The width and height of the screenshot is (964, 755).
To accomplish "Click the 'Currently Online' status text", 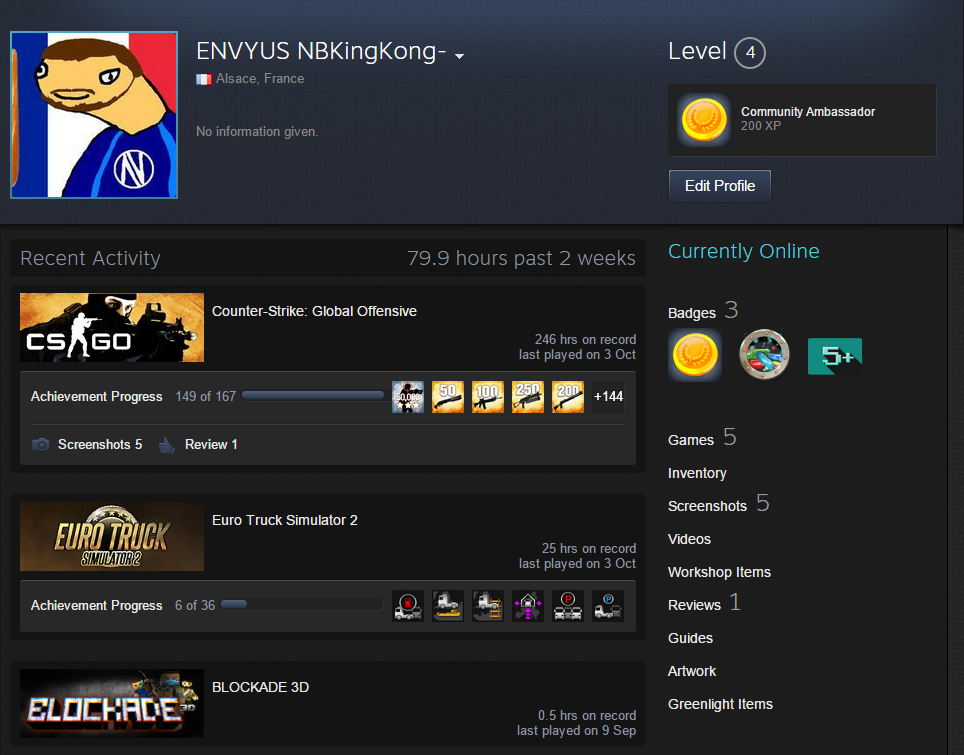I will click(744, 251).
